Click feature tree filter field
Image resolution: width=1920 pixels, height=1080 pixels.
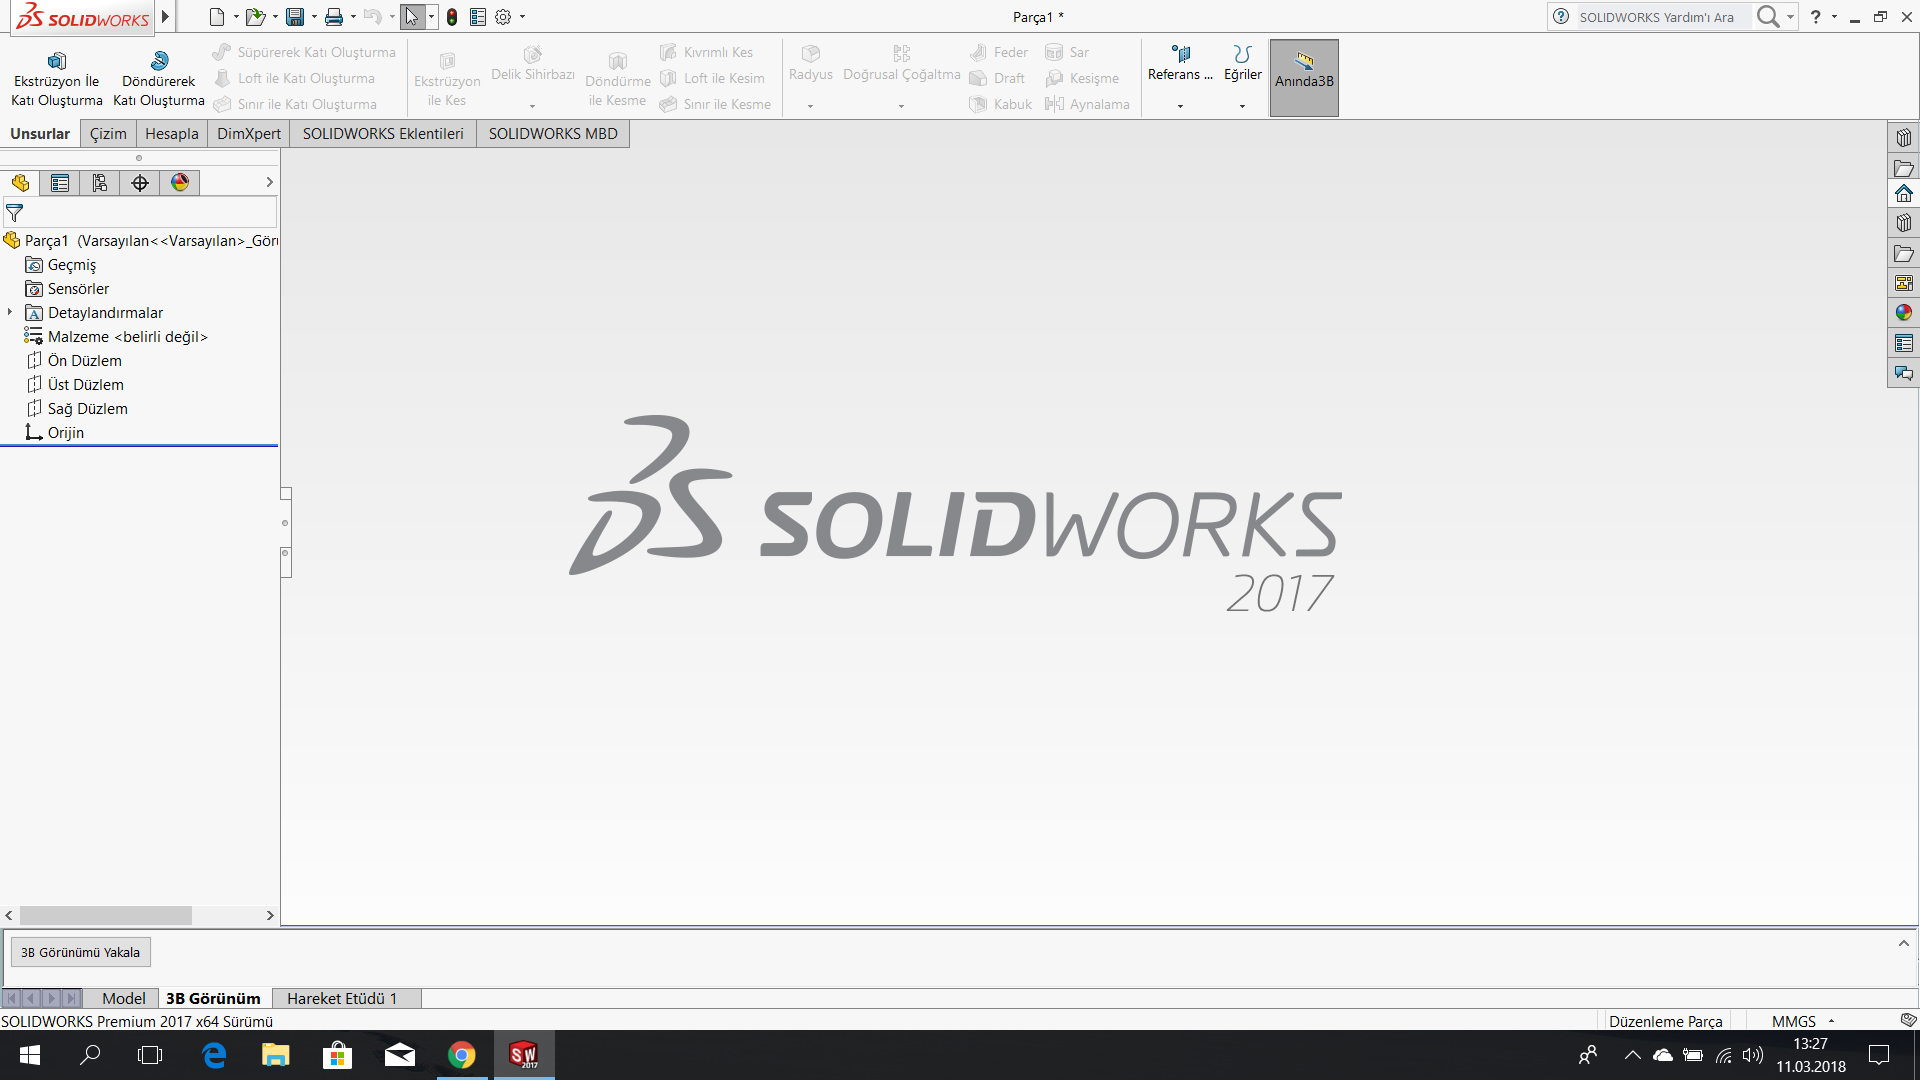point(140,212)
